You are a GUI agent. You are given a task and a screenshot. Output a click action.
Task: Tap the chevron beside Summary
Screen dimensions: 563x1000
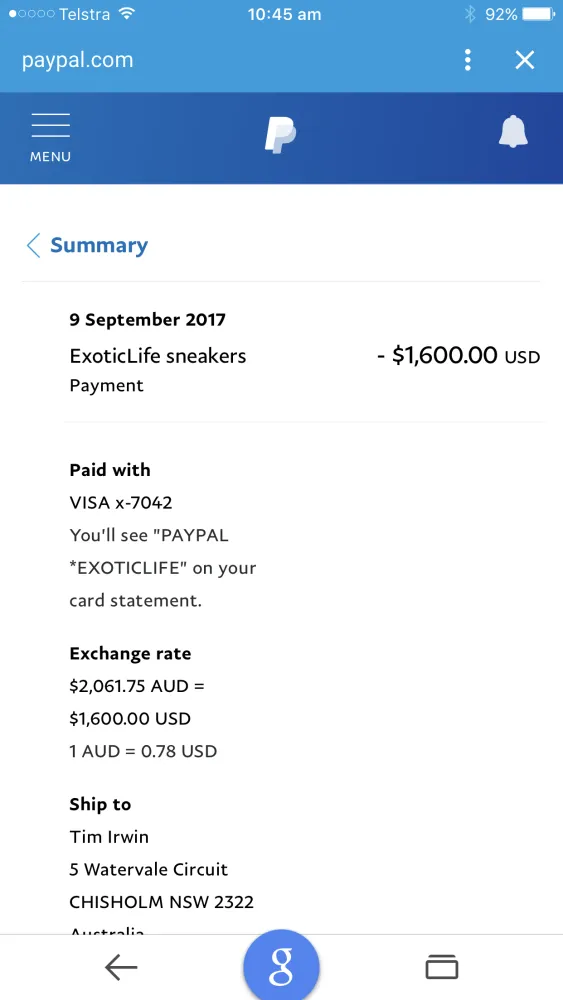pyautogui.click(x=33, y=245)
